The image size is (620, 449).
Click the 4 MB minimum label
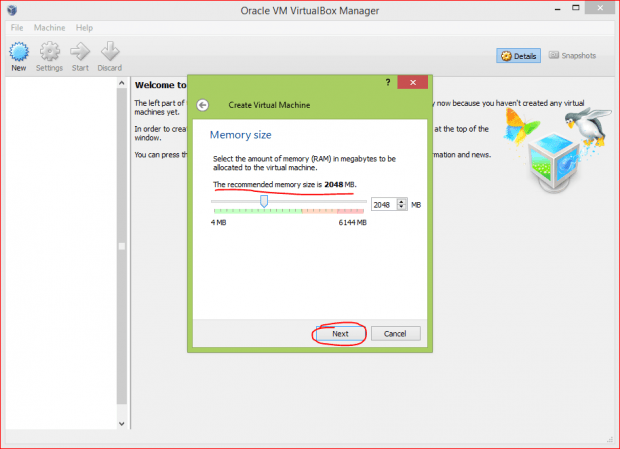coord(219,223)
